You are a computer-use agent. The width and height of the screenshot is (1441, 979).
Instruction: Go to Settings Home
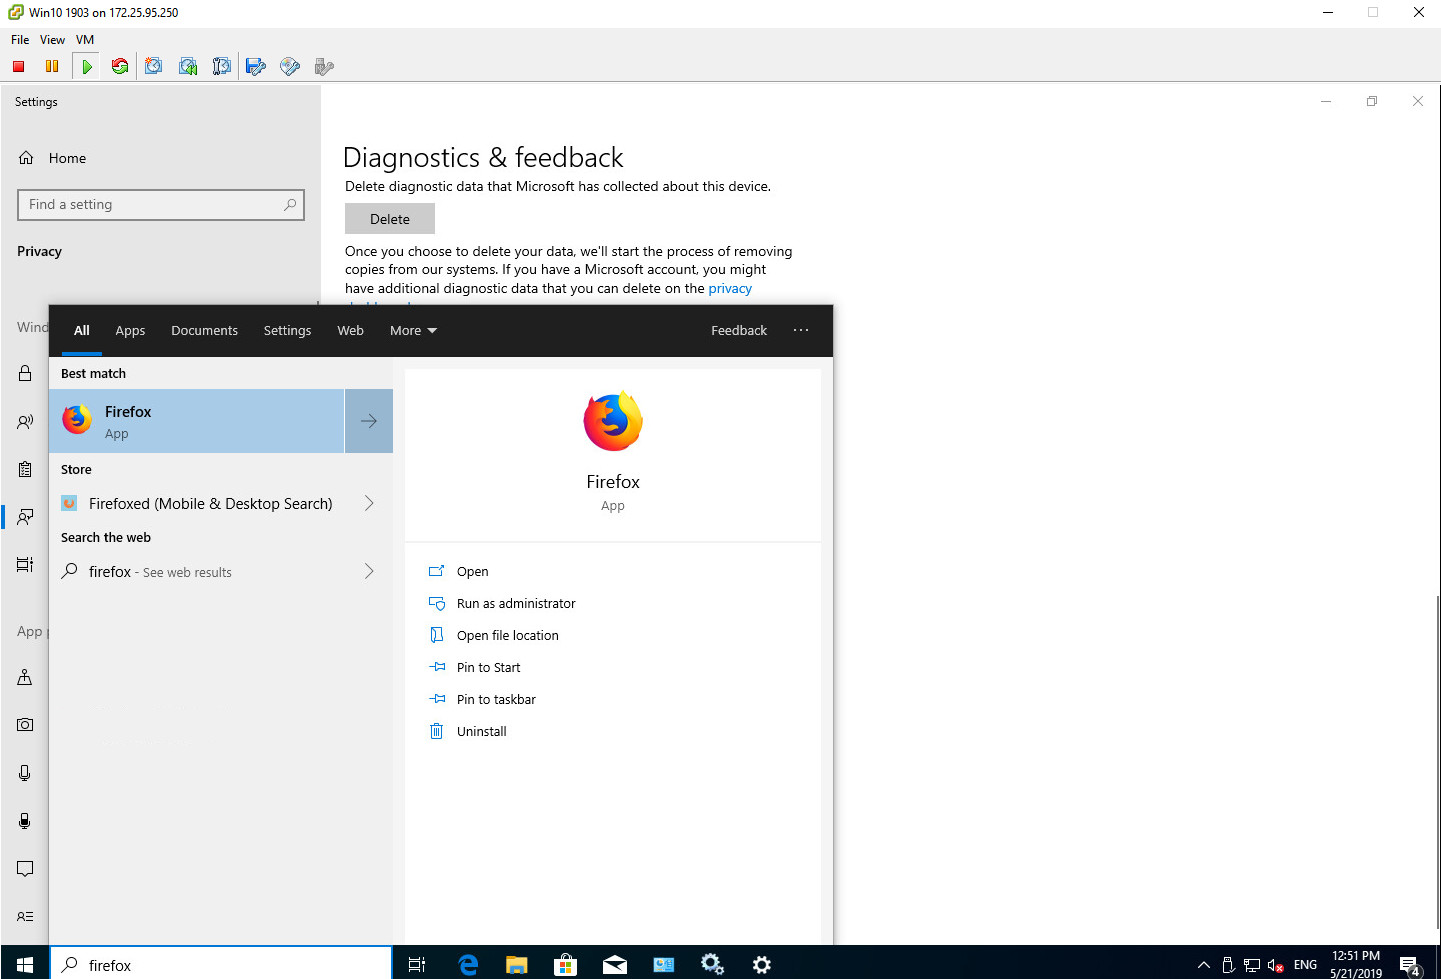(52, 158)
